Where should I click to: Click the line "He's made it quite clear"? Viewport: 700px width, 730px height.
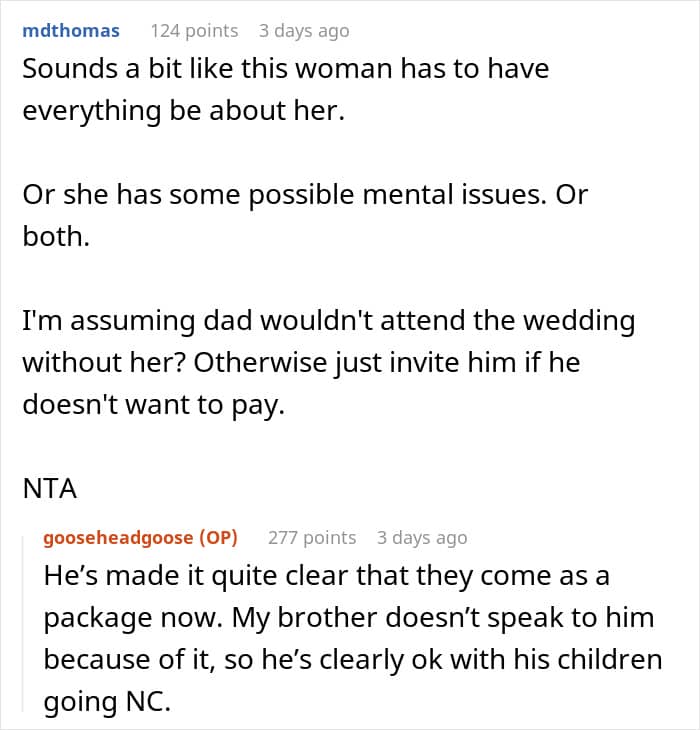click(x=324, y=577)
